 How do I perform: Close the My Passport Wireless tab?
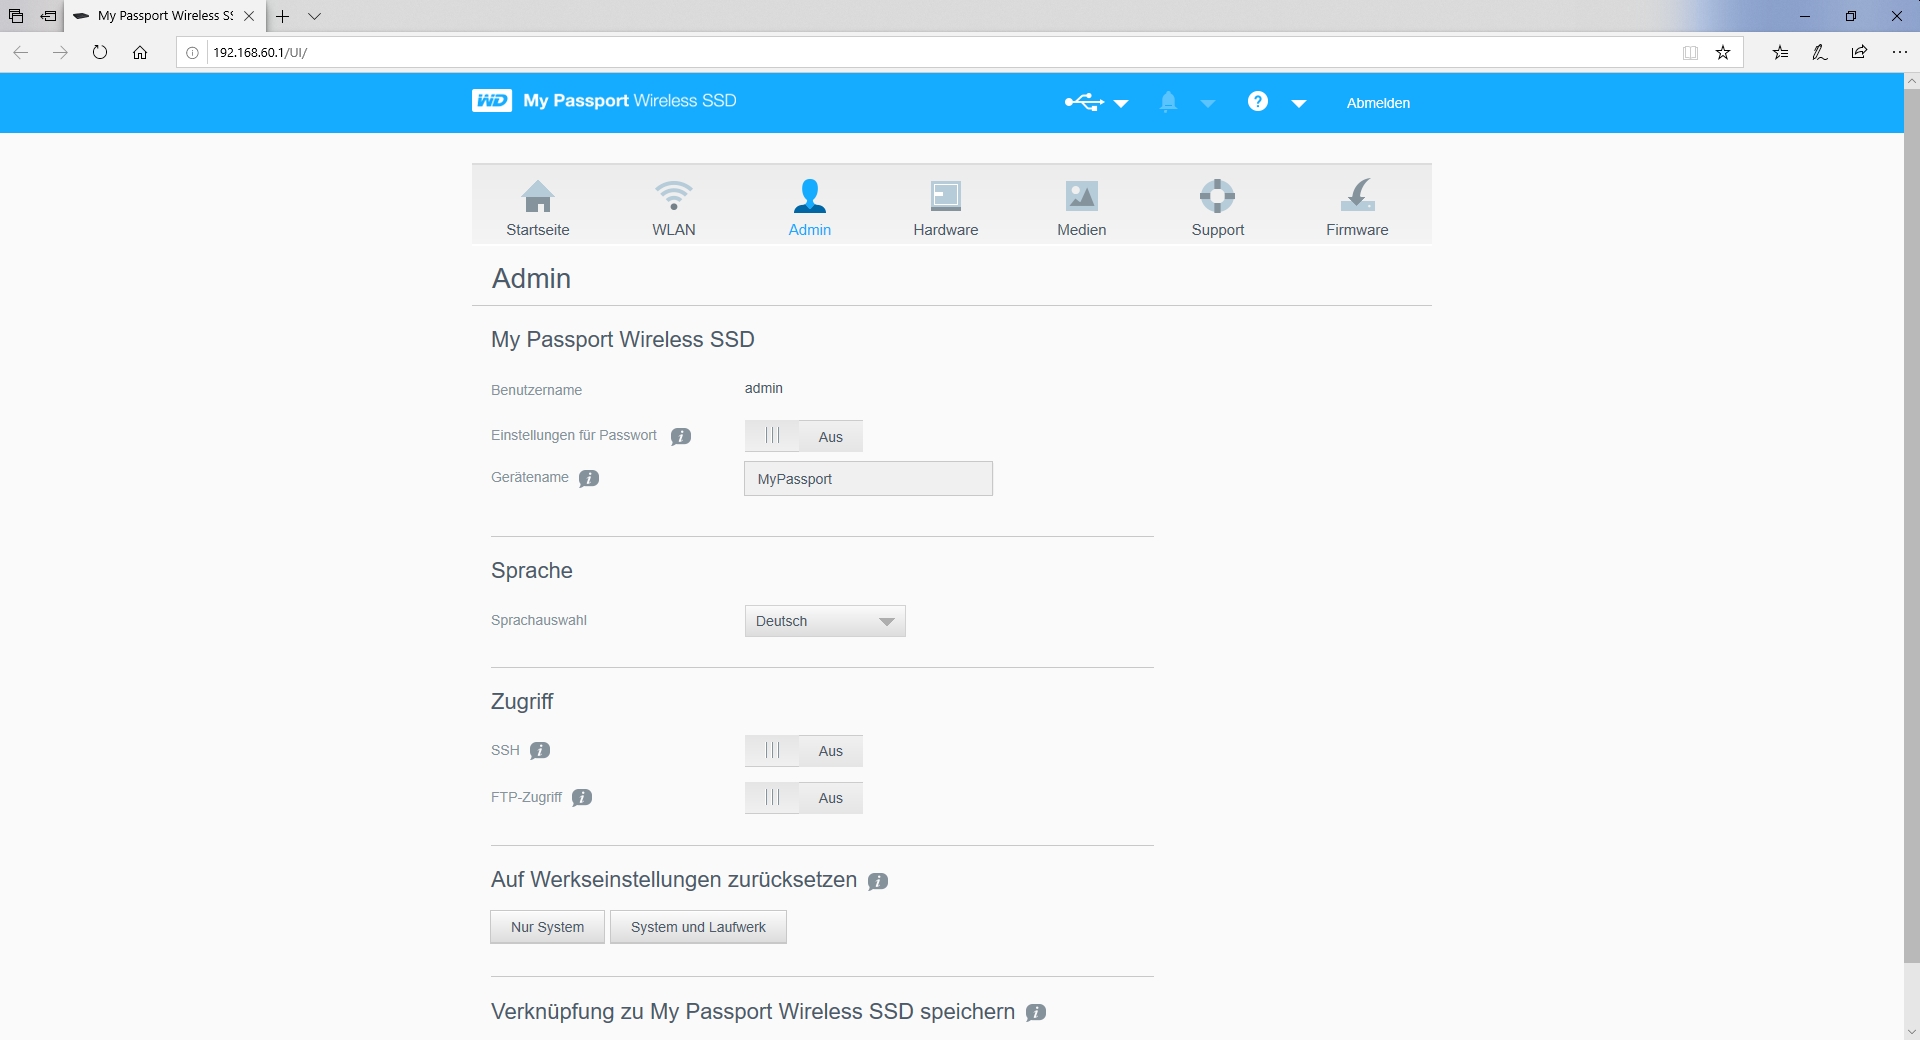(250, 16)
